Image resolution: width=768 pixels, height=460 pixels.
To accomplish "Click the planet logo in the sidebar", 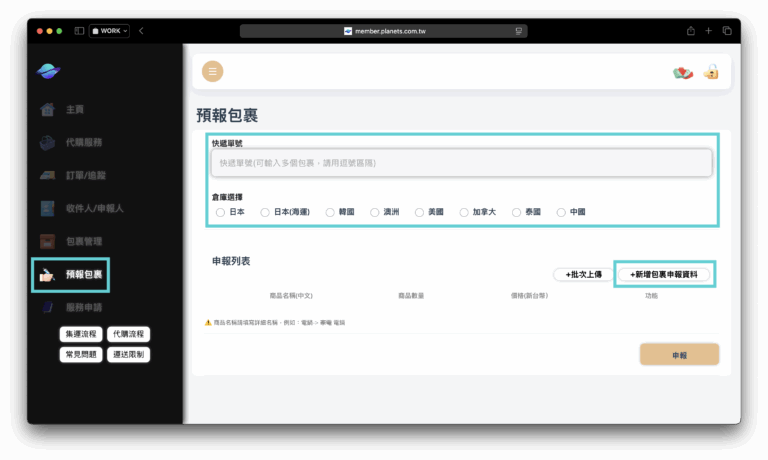I will click(x=48, y=72).
